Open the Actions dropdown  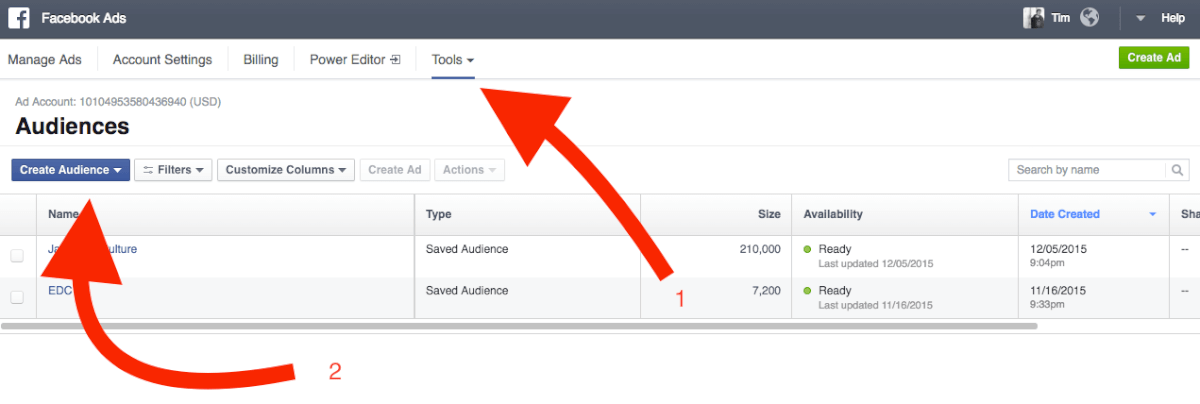pos(469,170)
